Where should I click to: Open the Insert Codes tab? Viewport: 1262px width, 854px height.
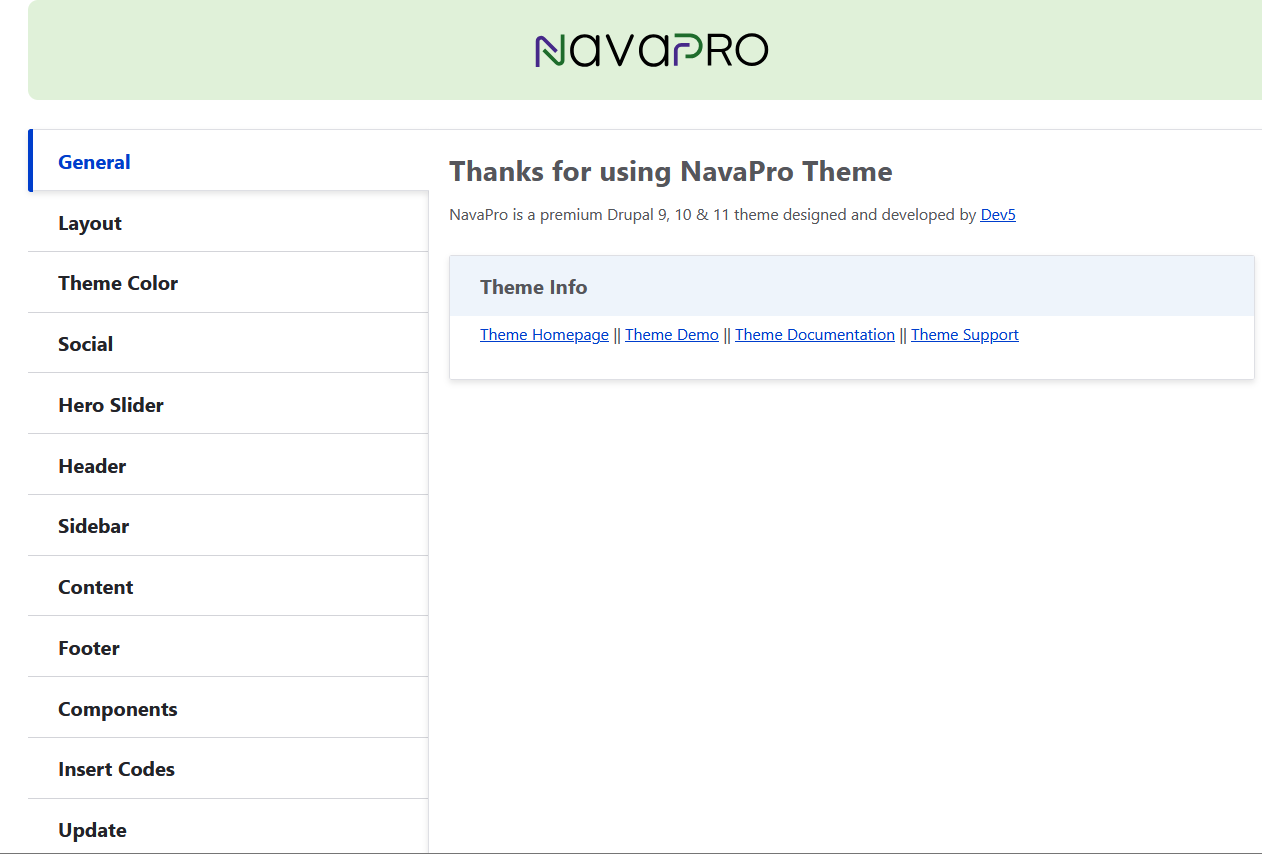pos(116,769)
